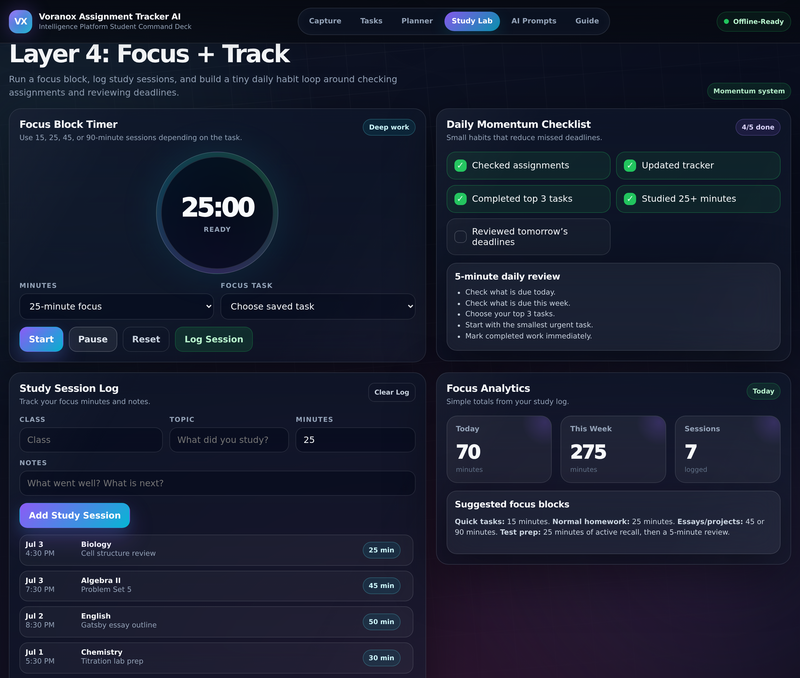Click the 45 min pill on Algebra II
The width and height of the screenshot is (800, 678).
click(381, 586)
